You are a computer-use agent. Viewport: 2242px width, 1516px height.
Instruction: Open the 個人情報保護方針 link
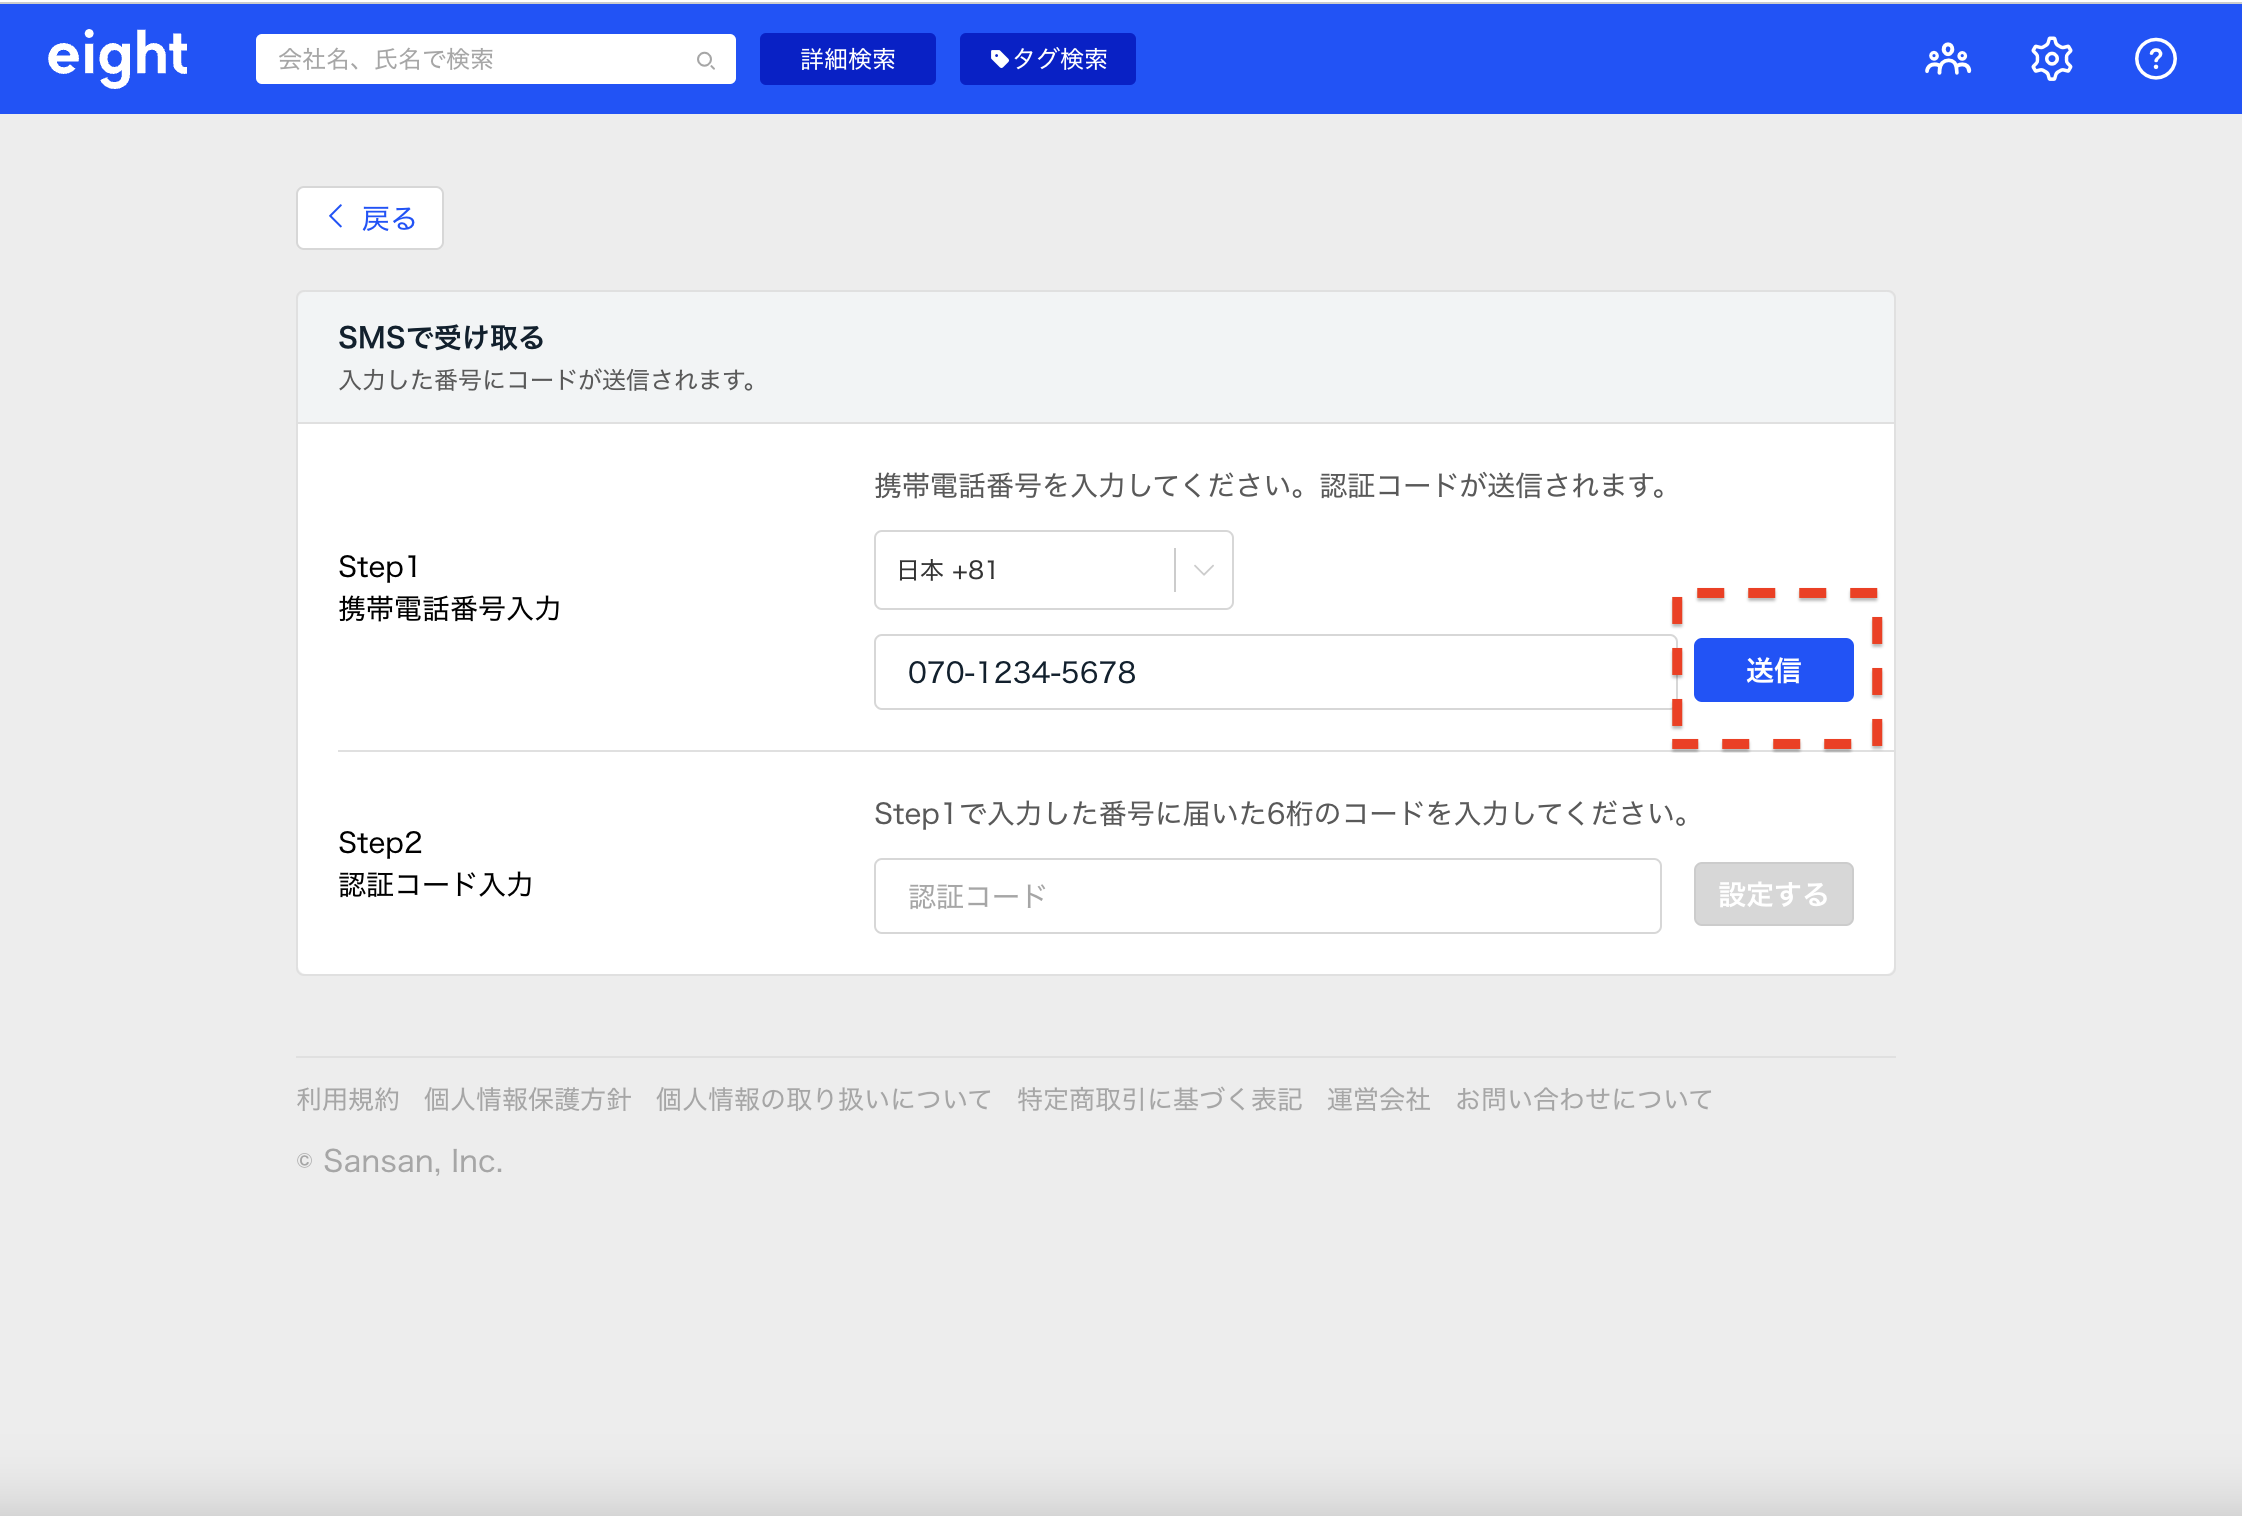[x=527, y=1099]
